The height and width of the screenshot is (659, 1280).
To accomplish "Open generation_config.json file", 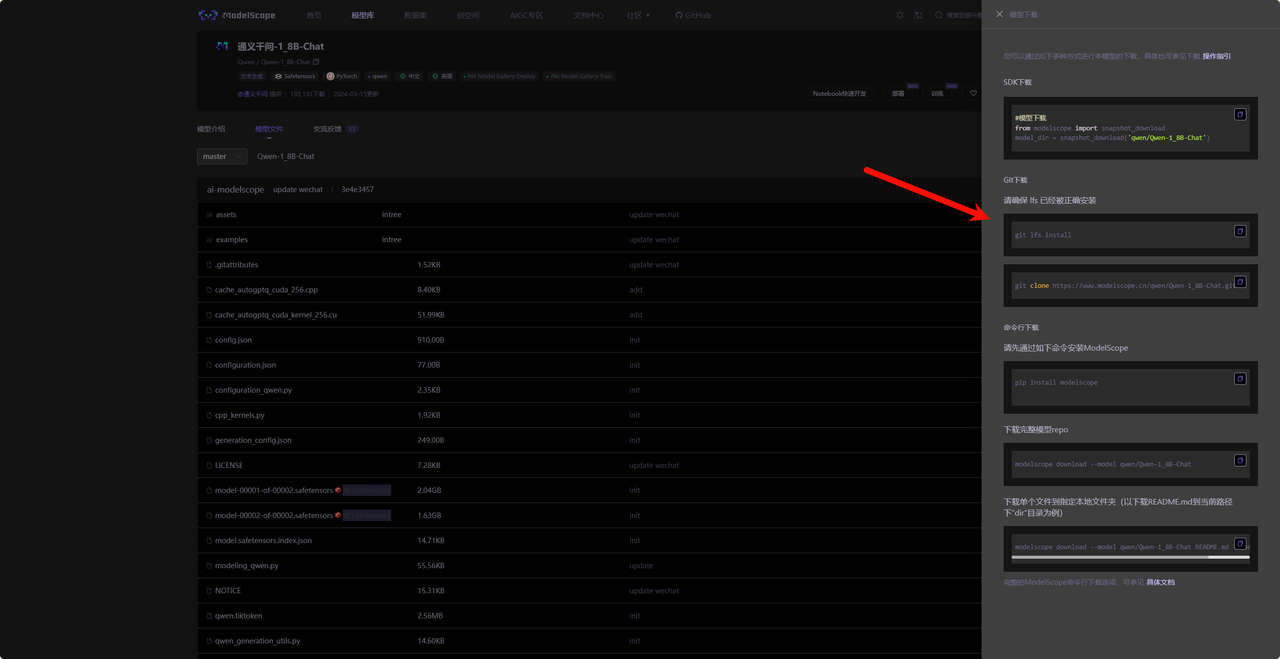I will (253, 440).
